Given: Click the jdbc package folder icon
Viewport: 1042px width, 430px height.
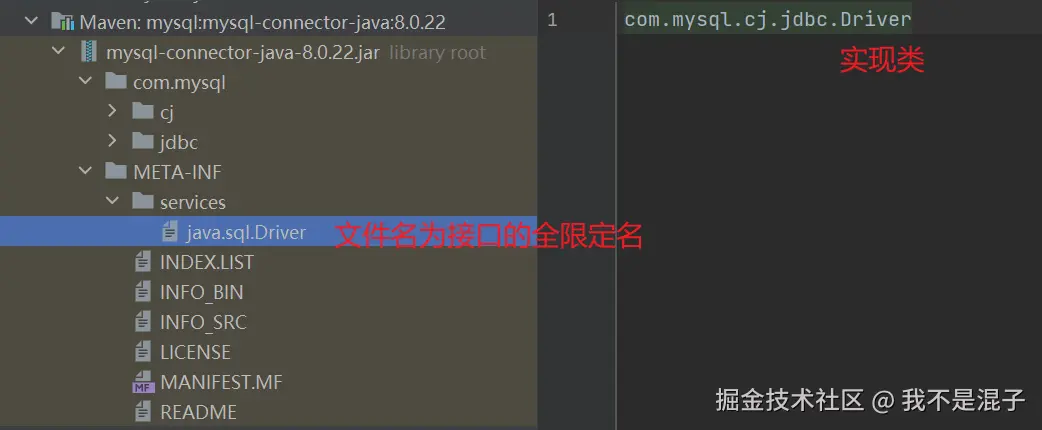Looking at the screenshot, I should click(142, 142).
